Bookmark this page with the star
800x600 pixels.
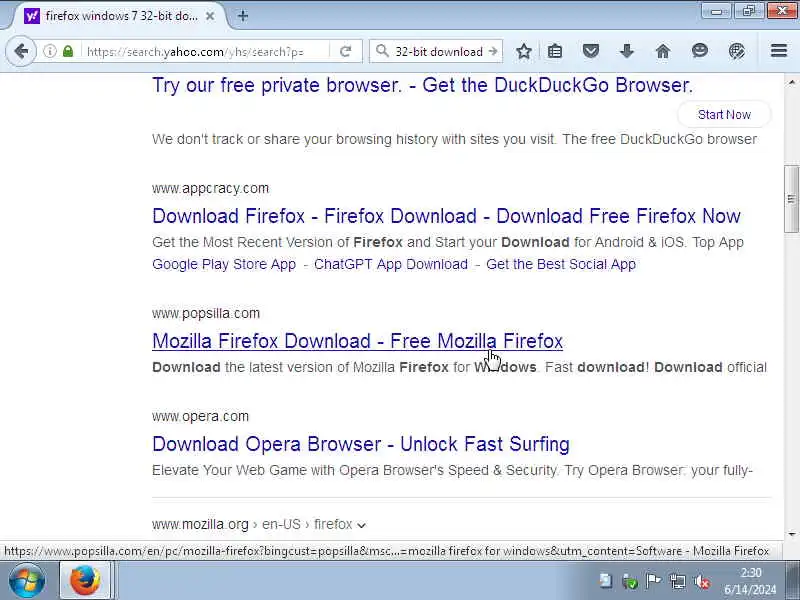pos(523,51)
